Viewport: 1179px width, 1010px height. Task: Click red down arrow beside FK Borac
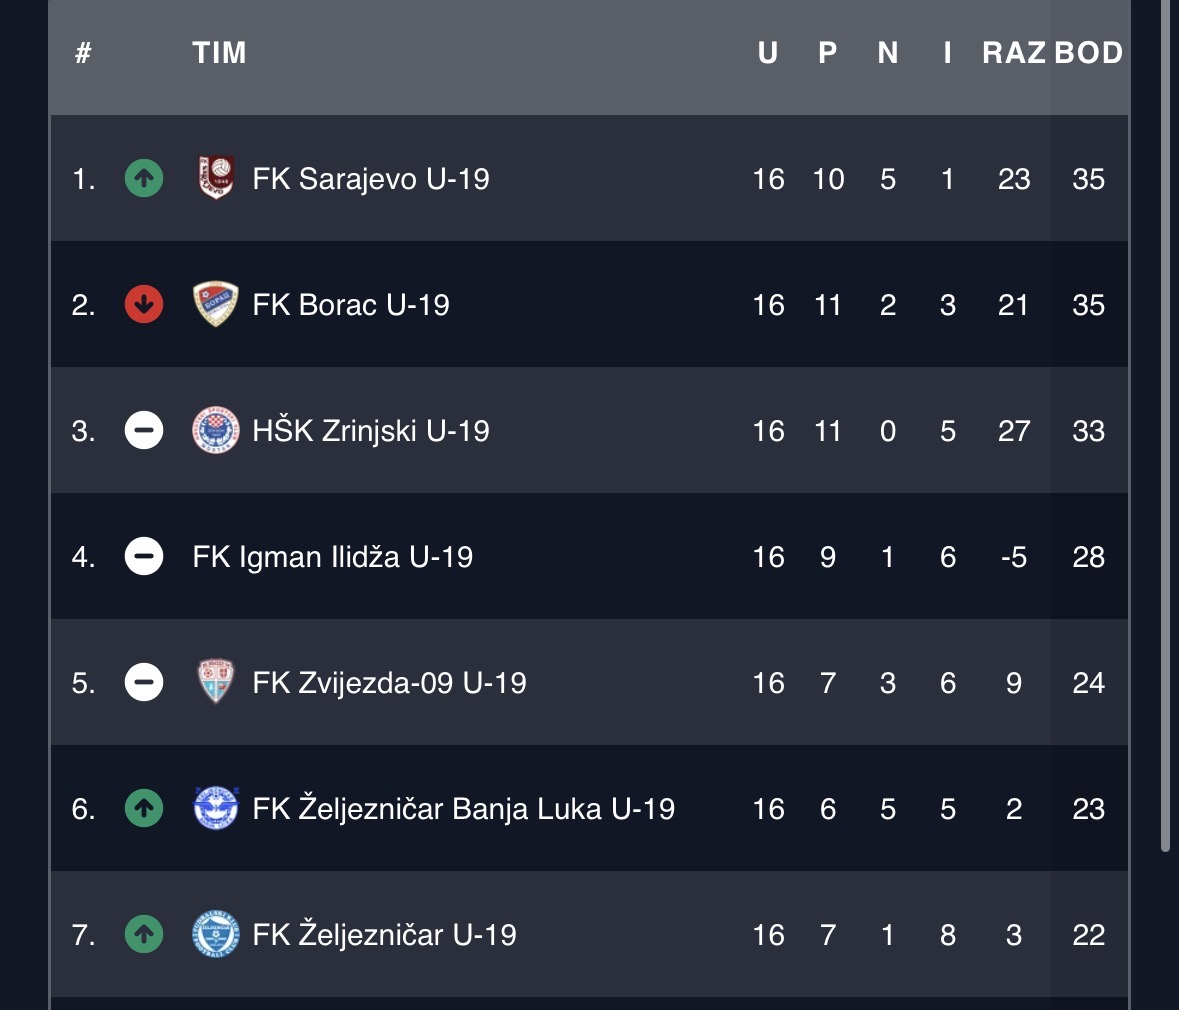144,305
